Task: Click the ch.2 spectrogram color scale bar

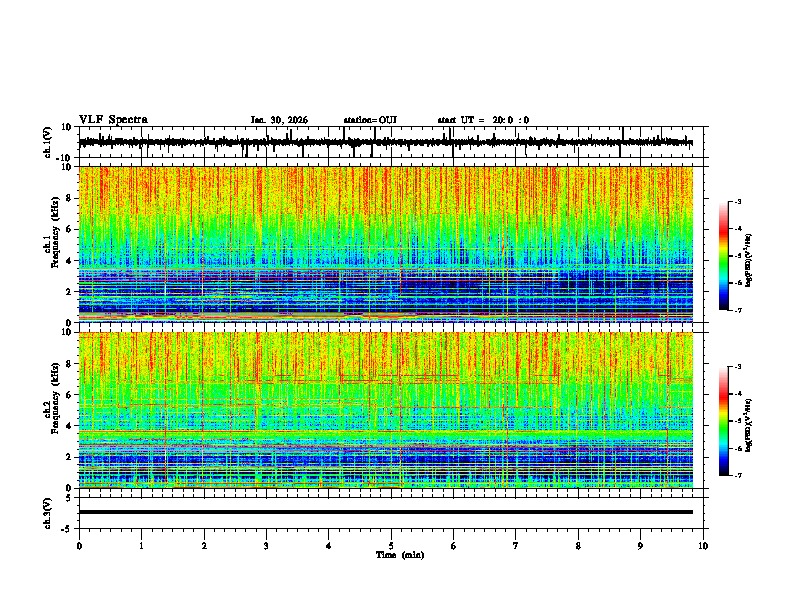Action: coord(723,421)
